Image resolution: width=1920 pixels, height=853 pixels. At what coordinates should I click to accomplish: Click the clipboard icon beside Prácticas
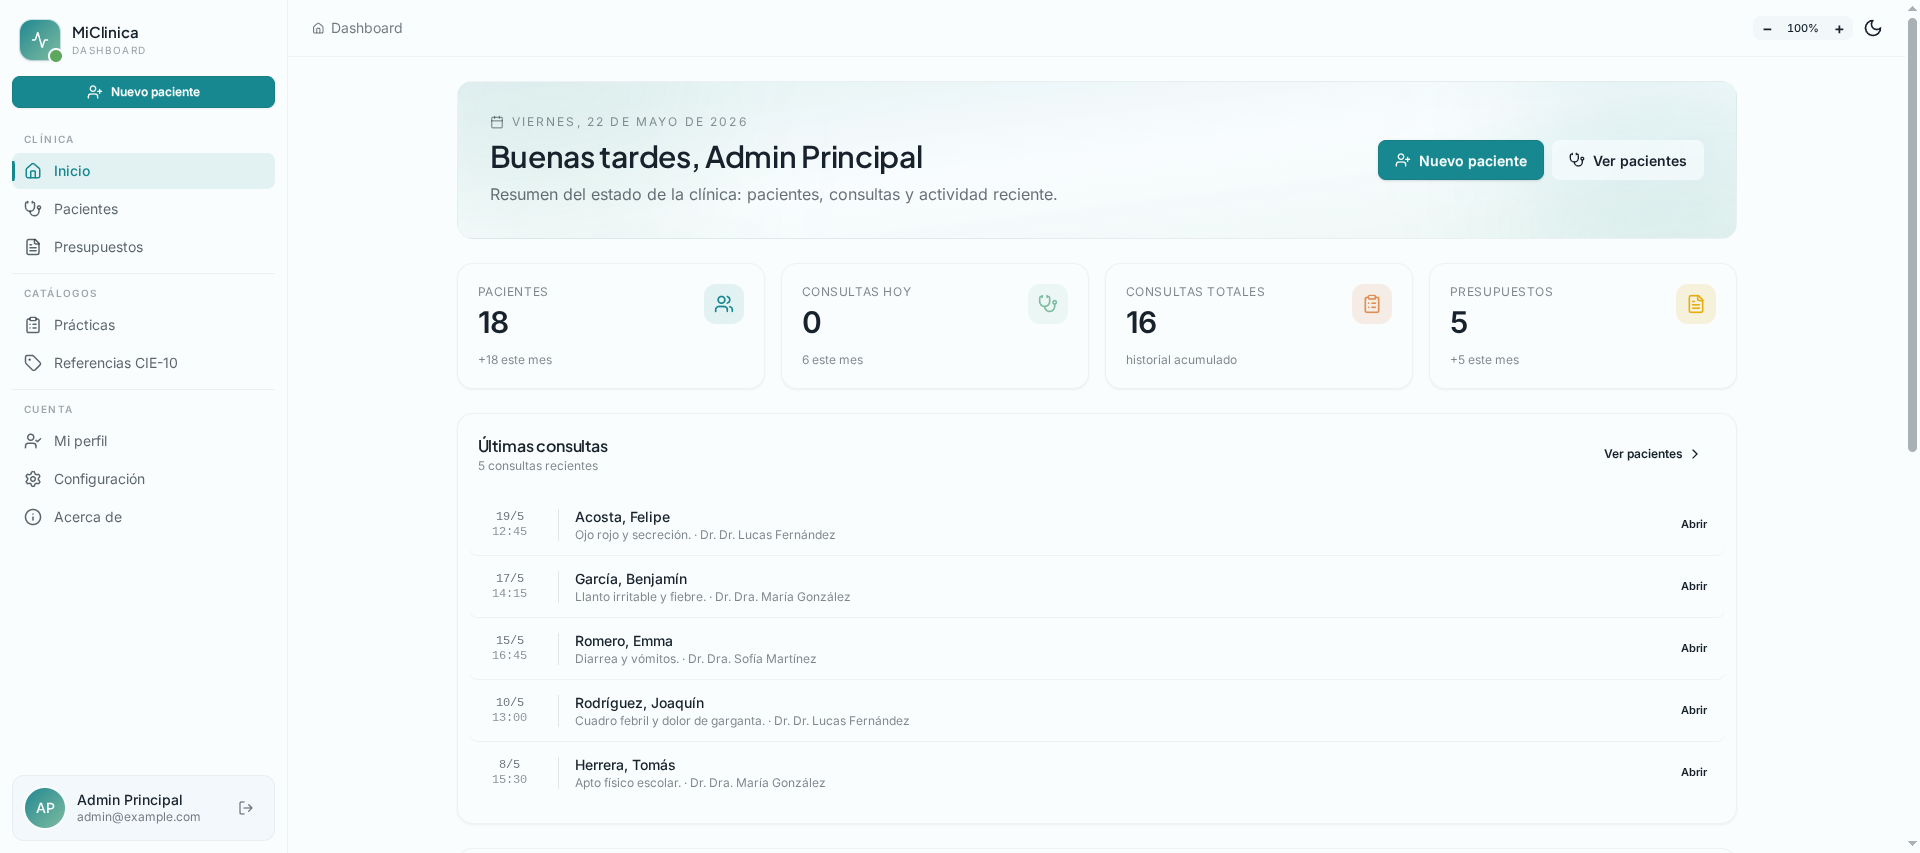33,325
